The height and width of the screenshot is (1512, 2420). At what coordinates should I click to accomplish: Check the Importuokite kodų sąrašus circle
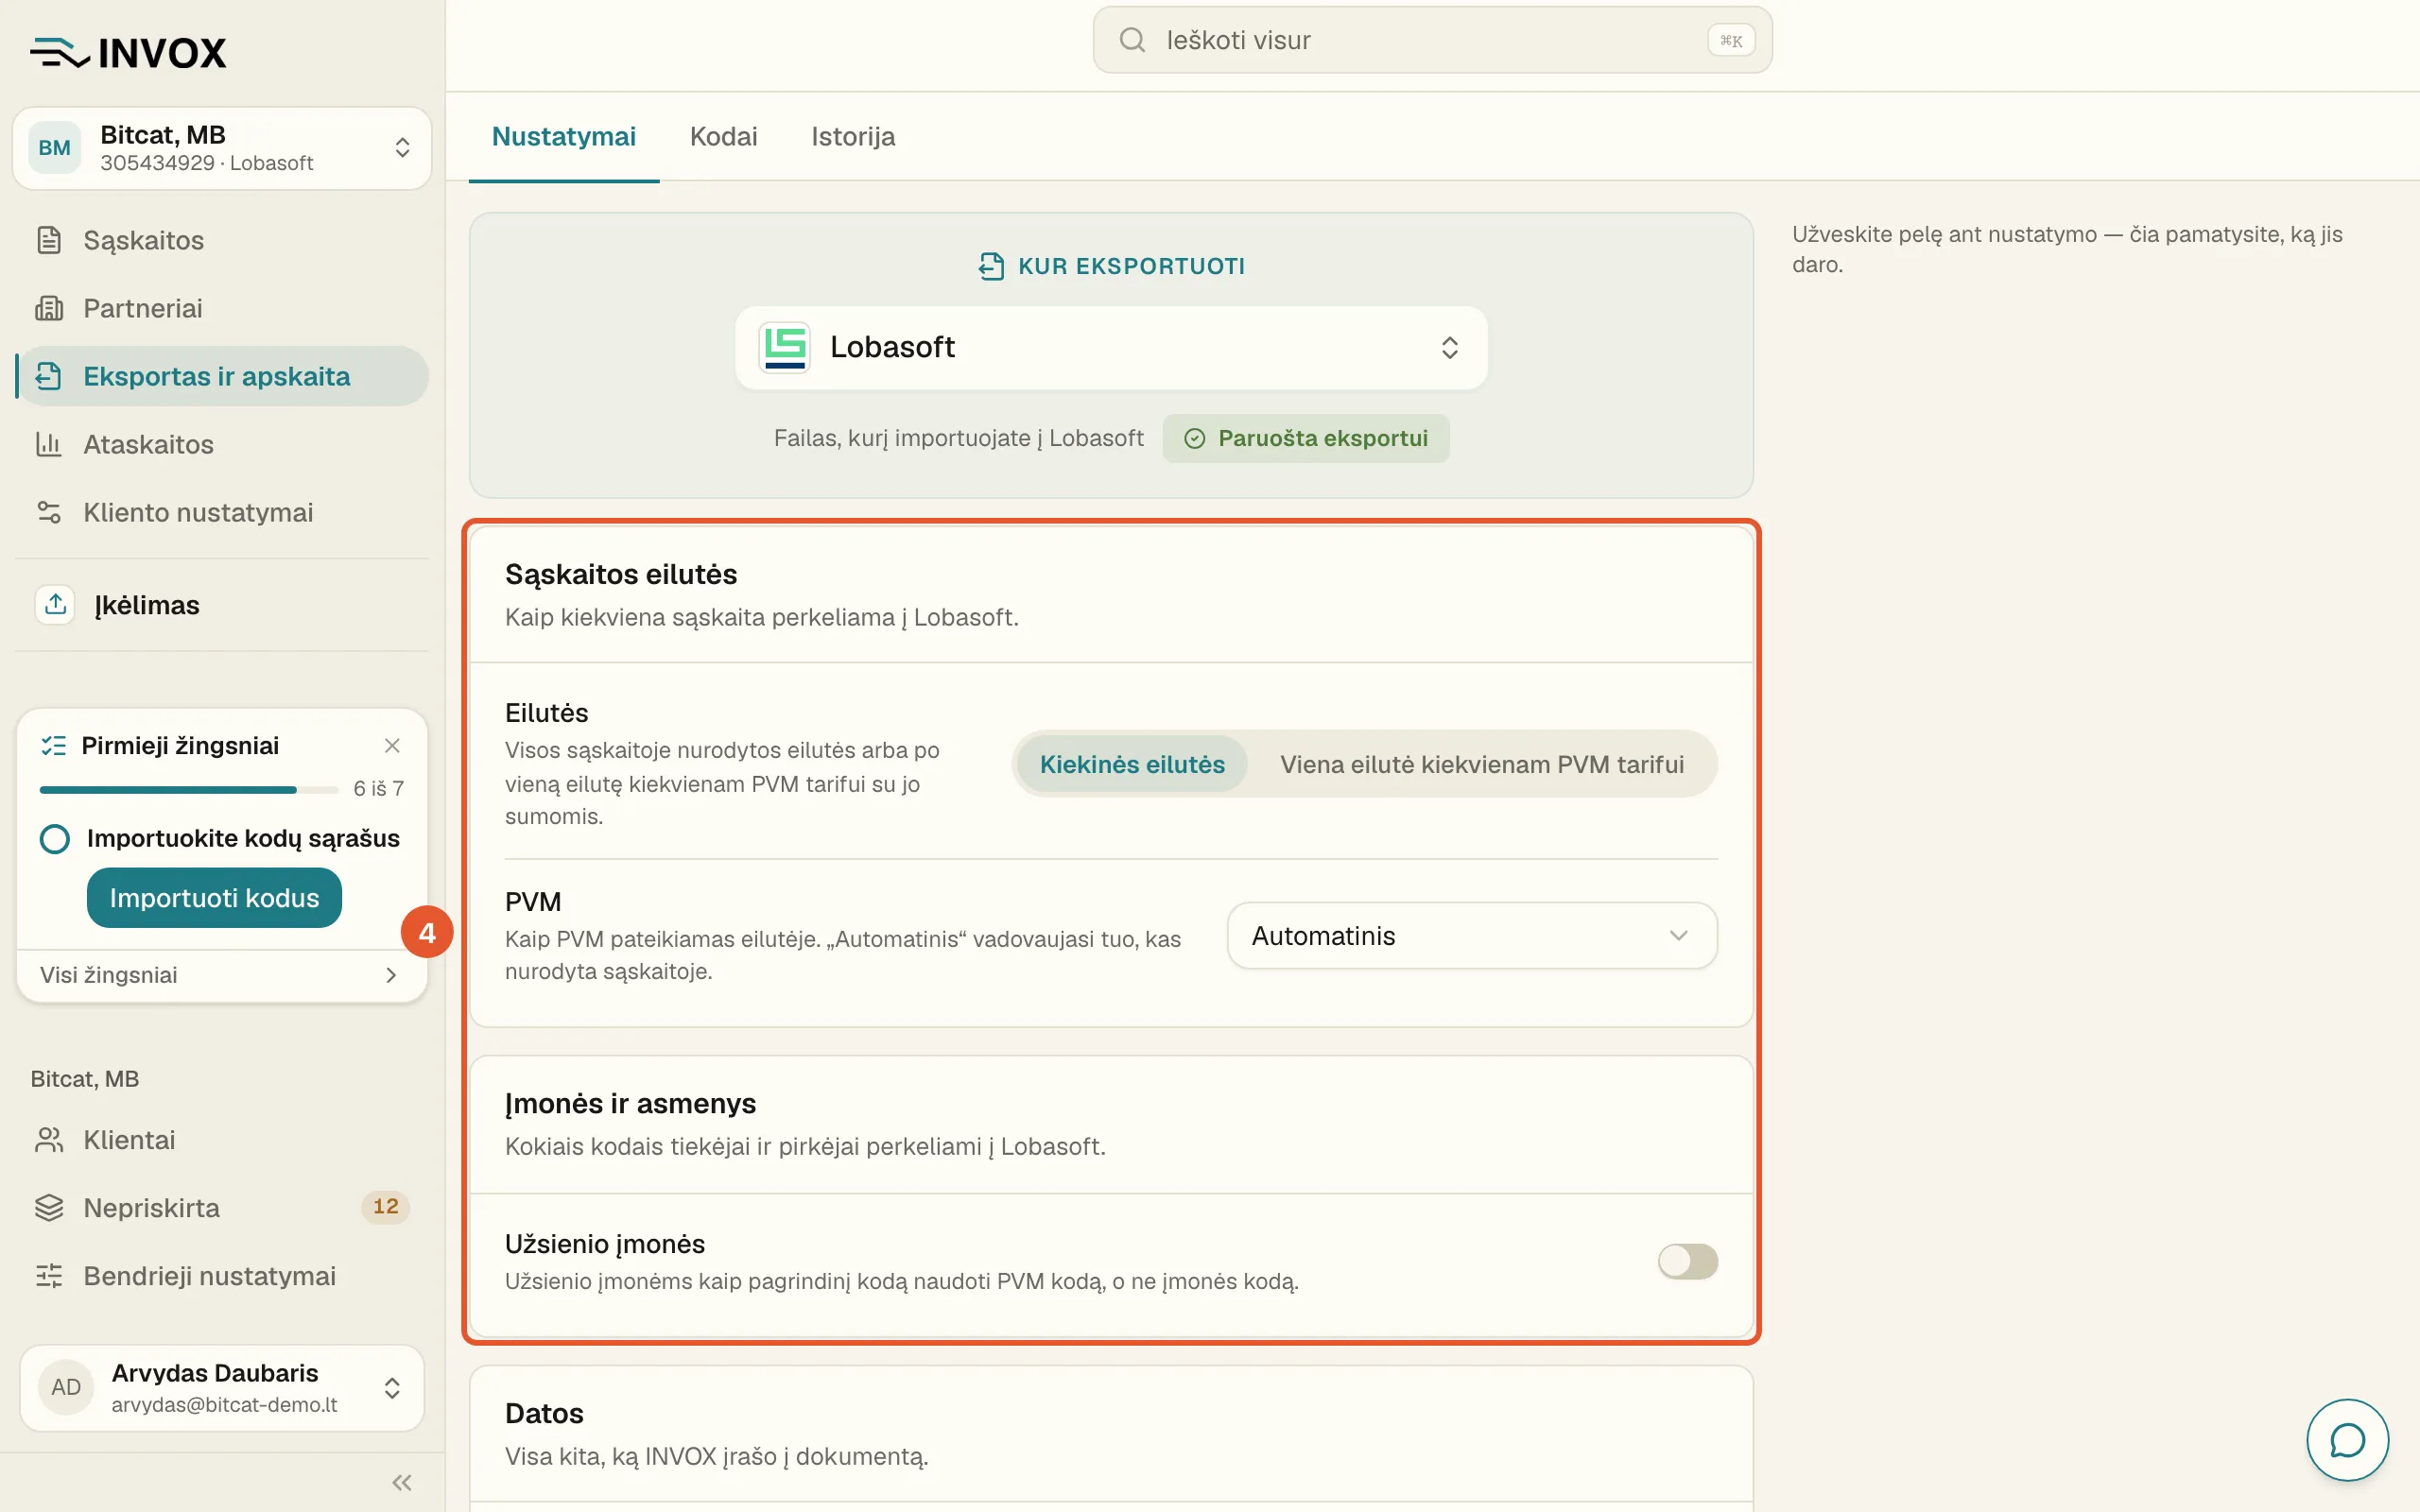click(x=55, y=839)
